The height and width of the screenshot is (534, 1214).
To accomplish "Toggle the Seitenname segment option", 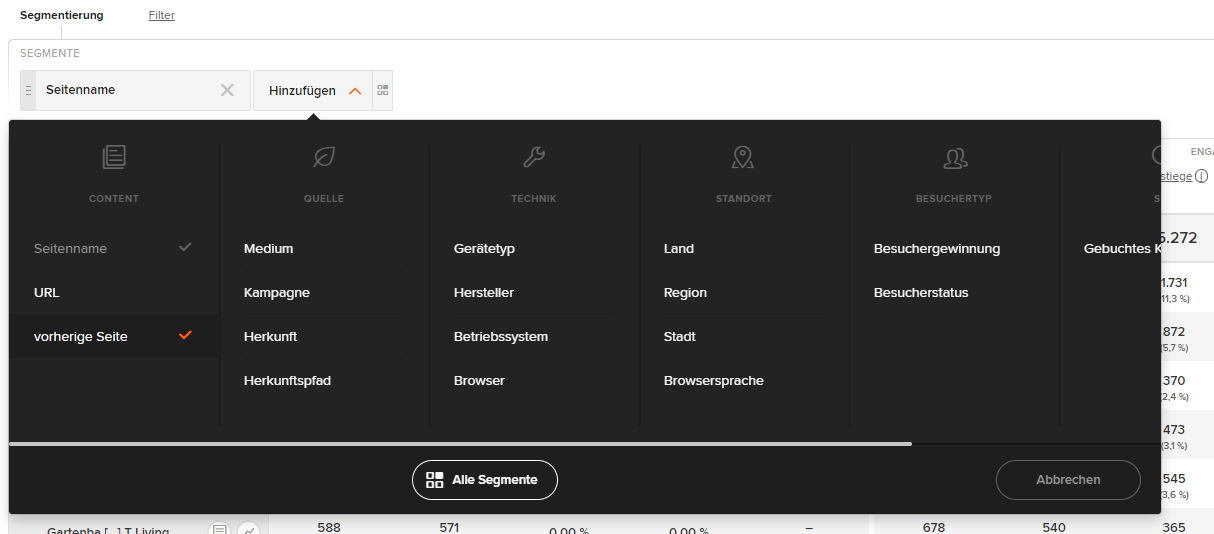I will (114, 248).
